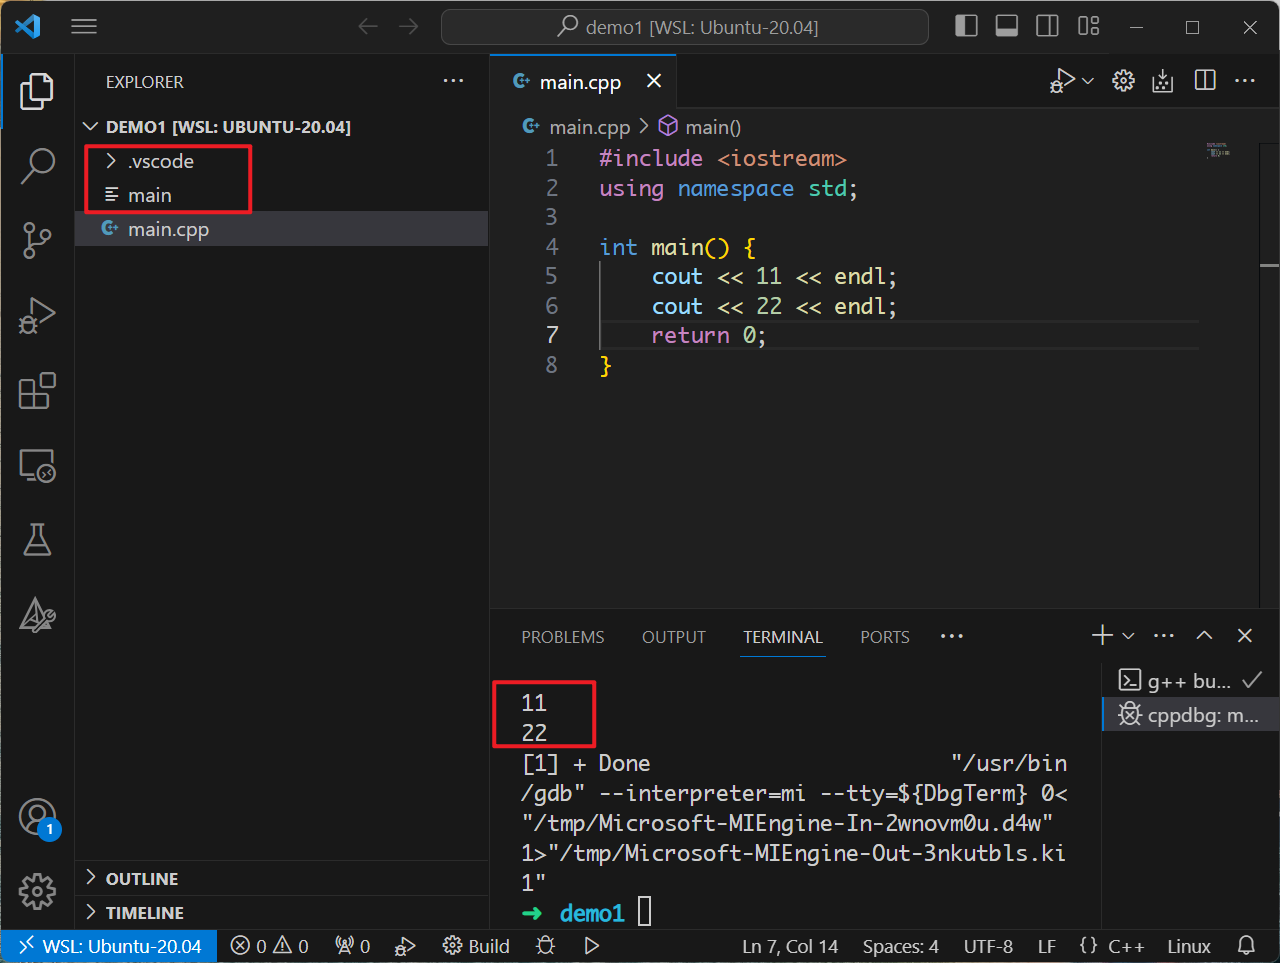Start debugging with the Run C++ File button
Viewport: 1280px width, 963px height.
[x=1063, y=80]
